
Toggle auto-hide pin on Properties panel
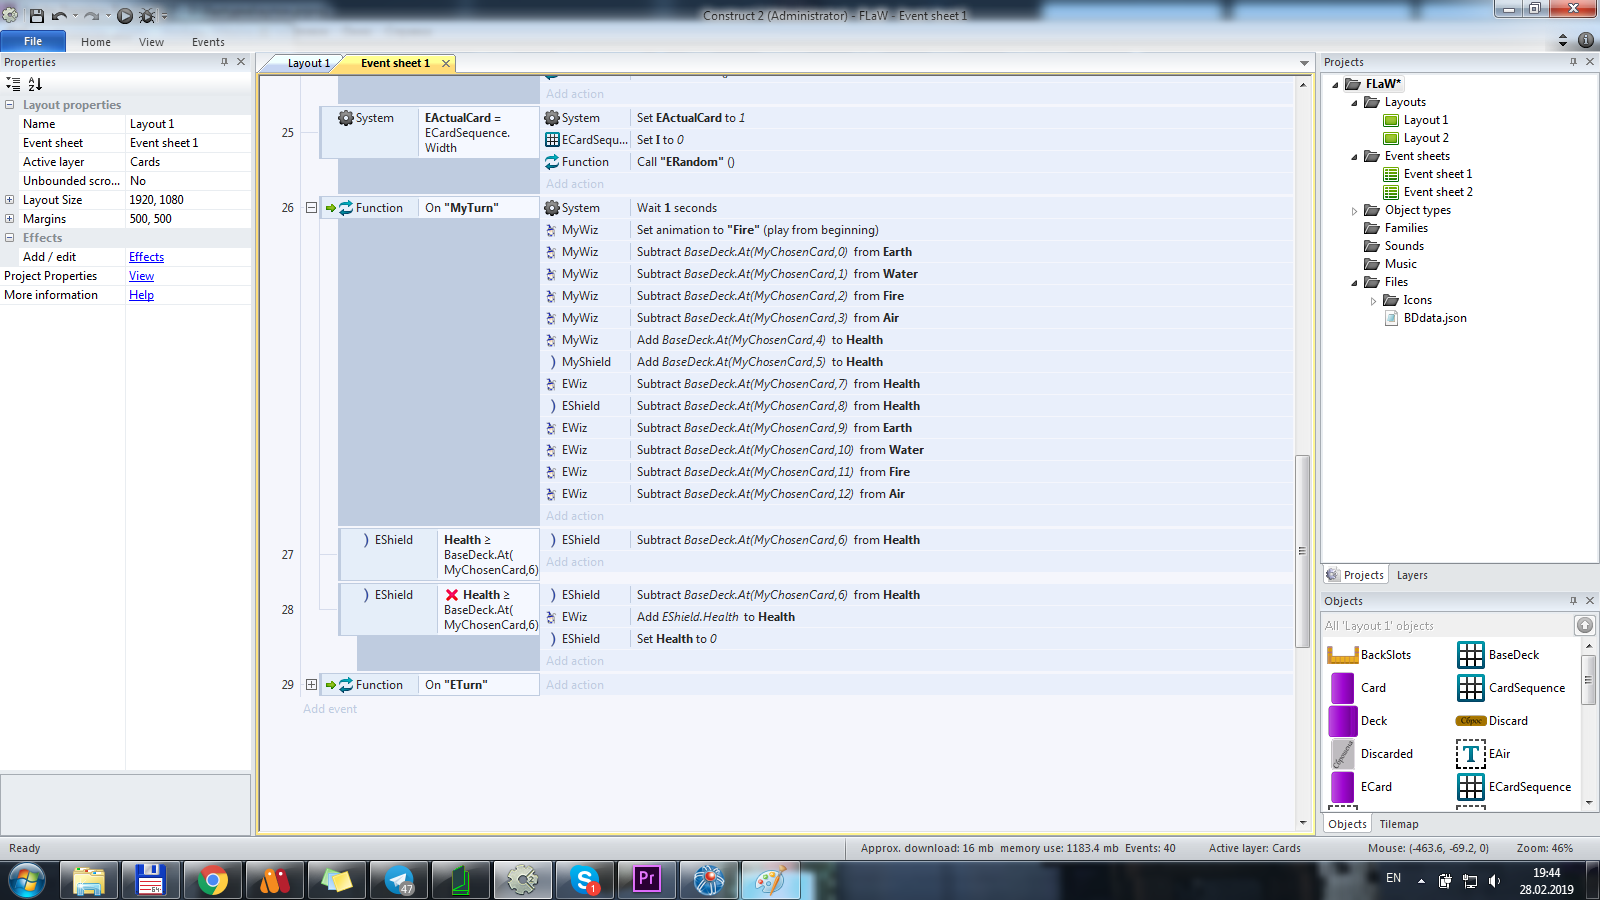pos(224,62)
